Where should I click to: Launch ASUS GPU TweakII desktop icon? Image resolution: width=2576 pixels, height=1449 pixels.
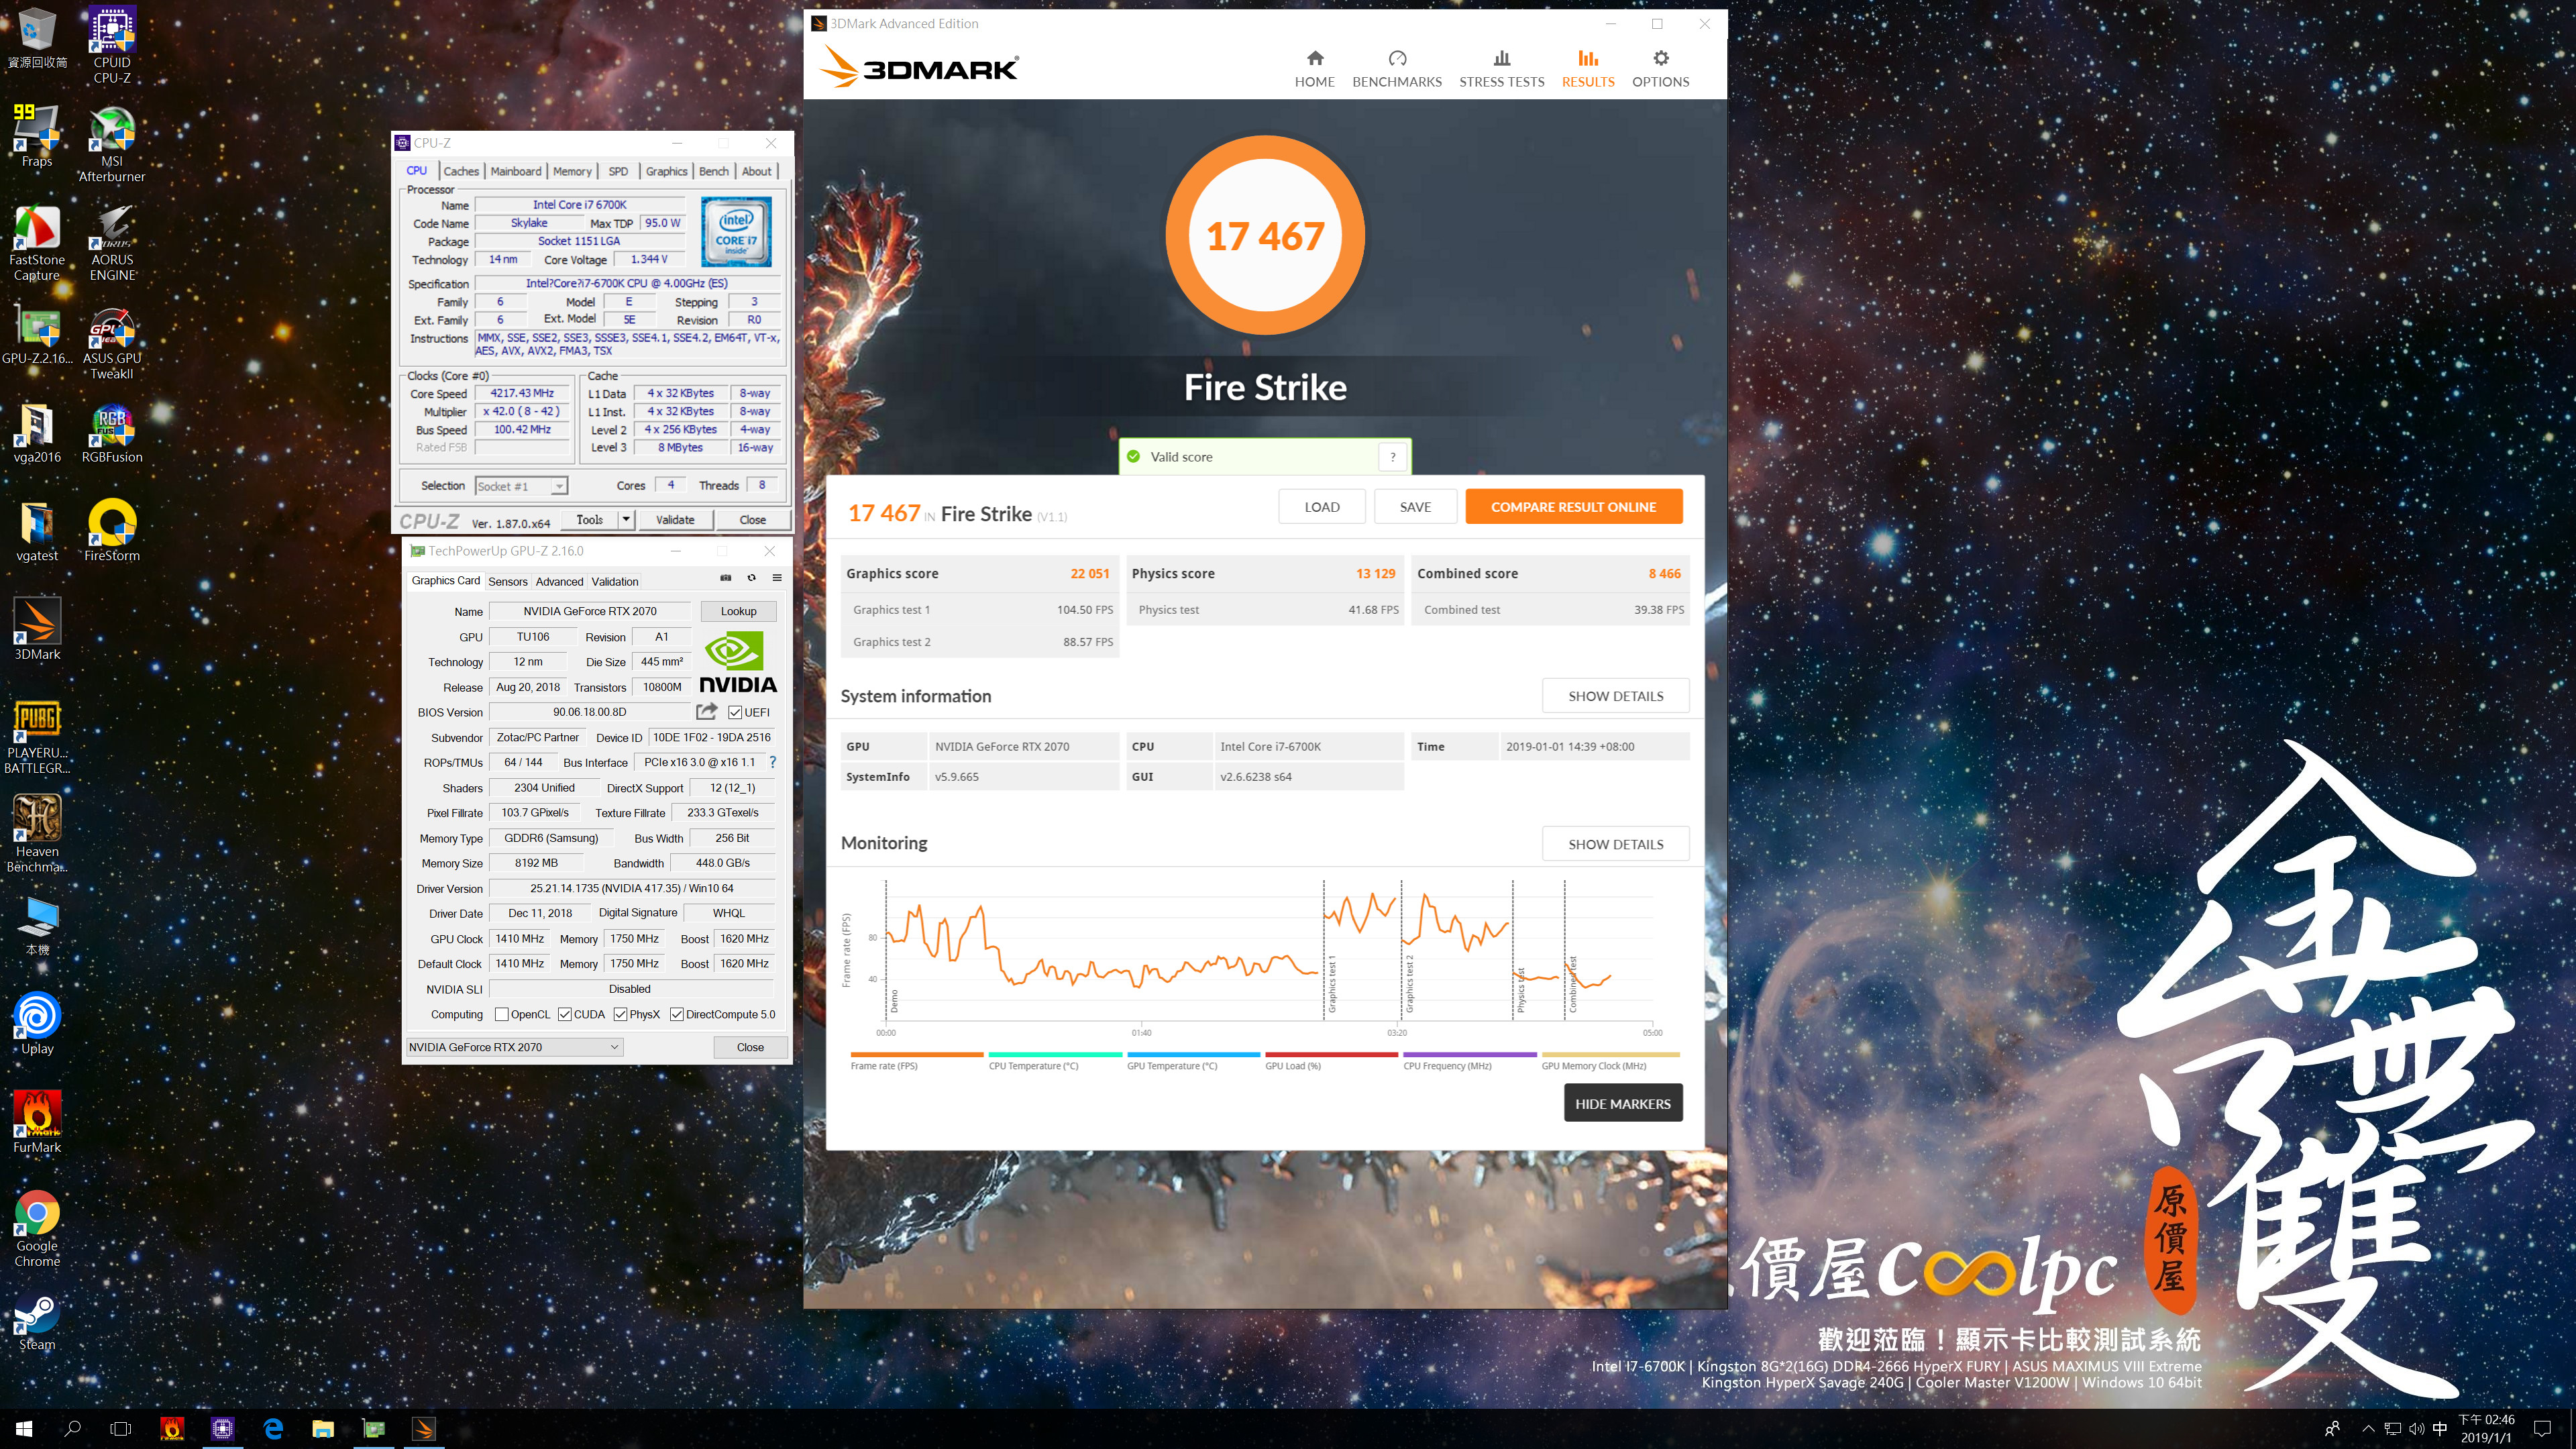point(112,342)
